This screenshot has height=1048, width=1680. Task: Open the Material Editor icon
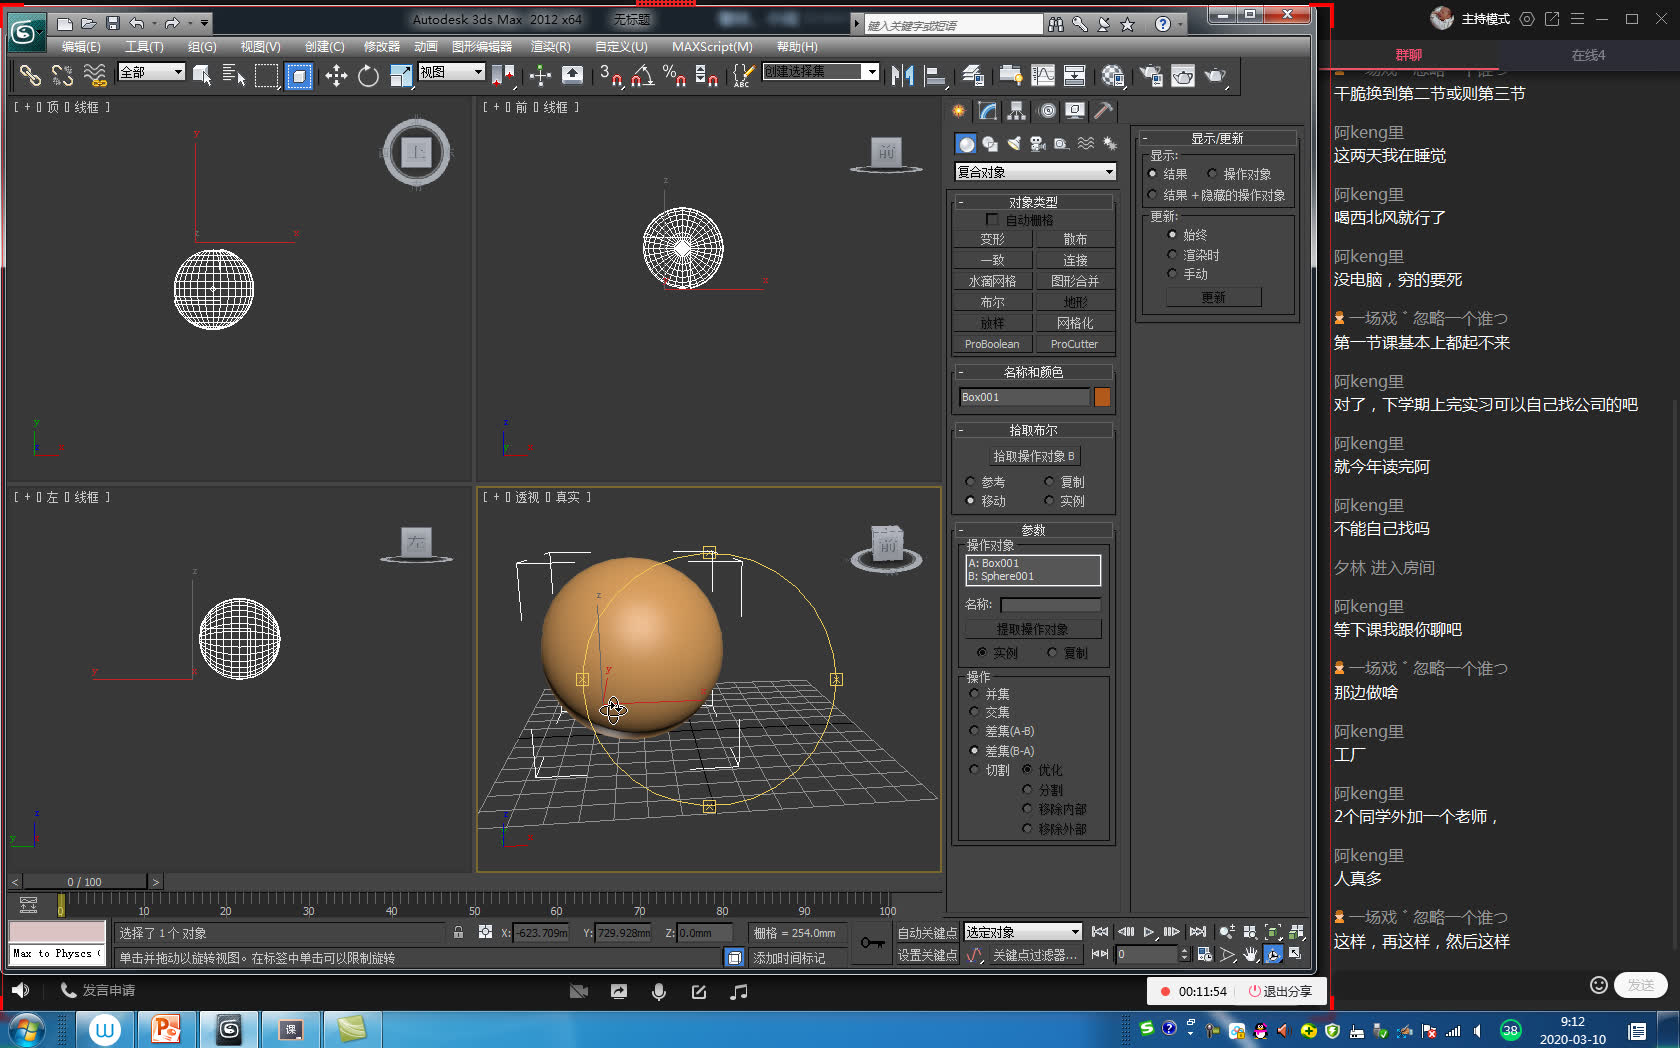(1113, 75)
